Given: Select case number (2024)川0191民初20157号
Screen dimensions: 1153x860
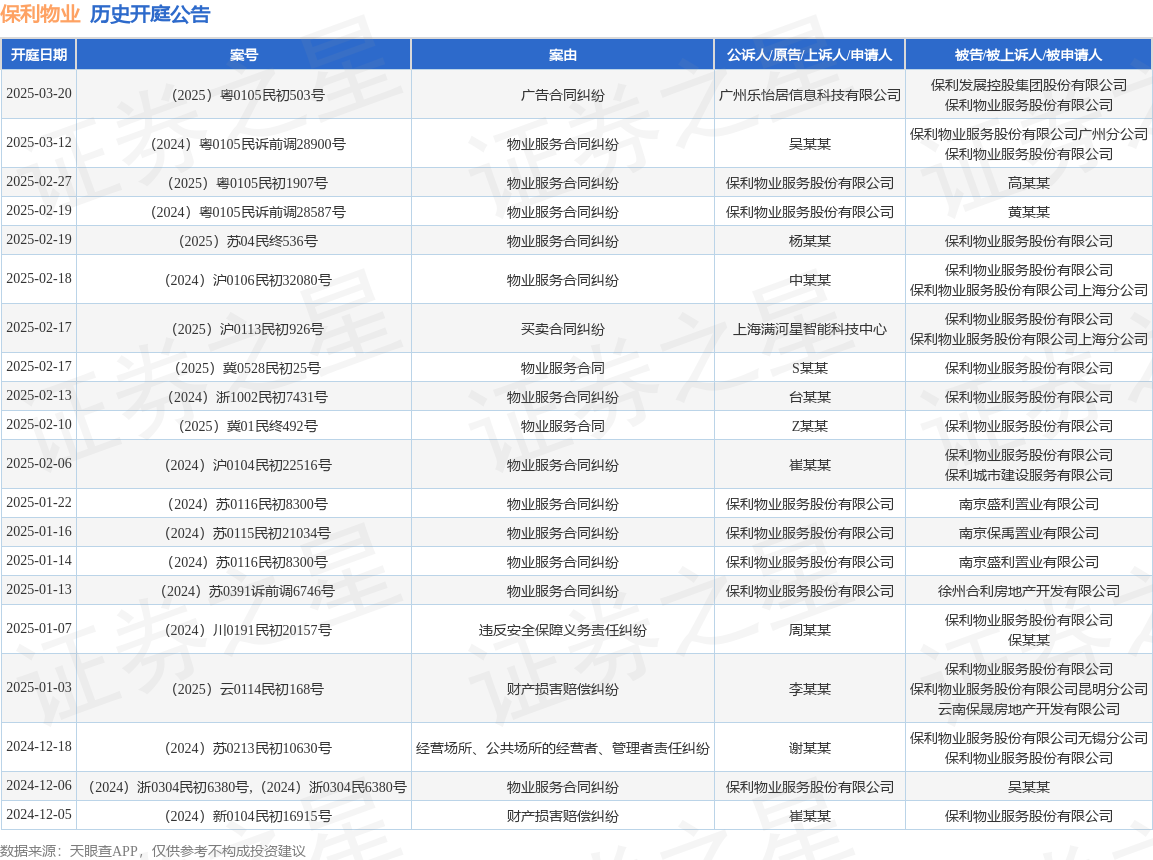Looking at the screenshot, I should click(x=243, y=630).
